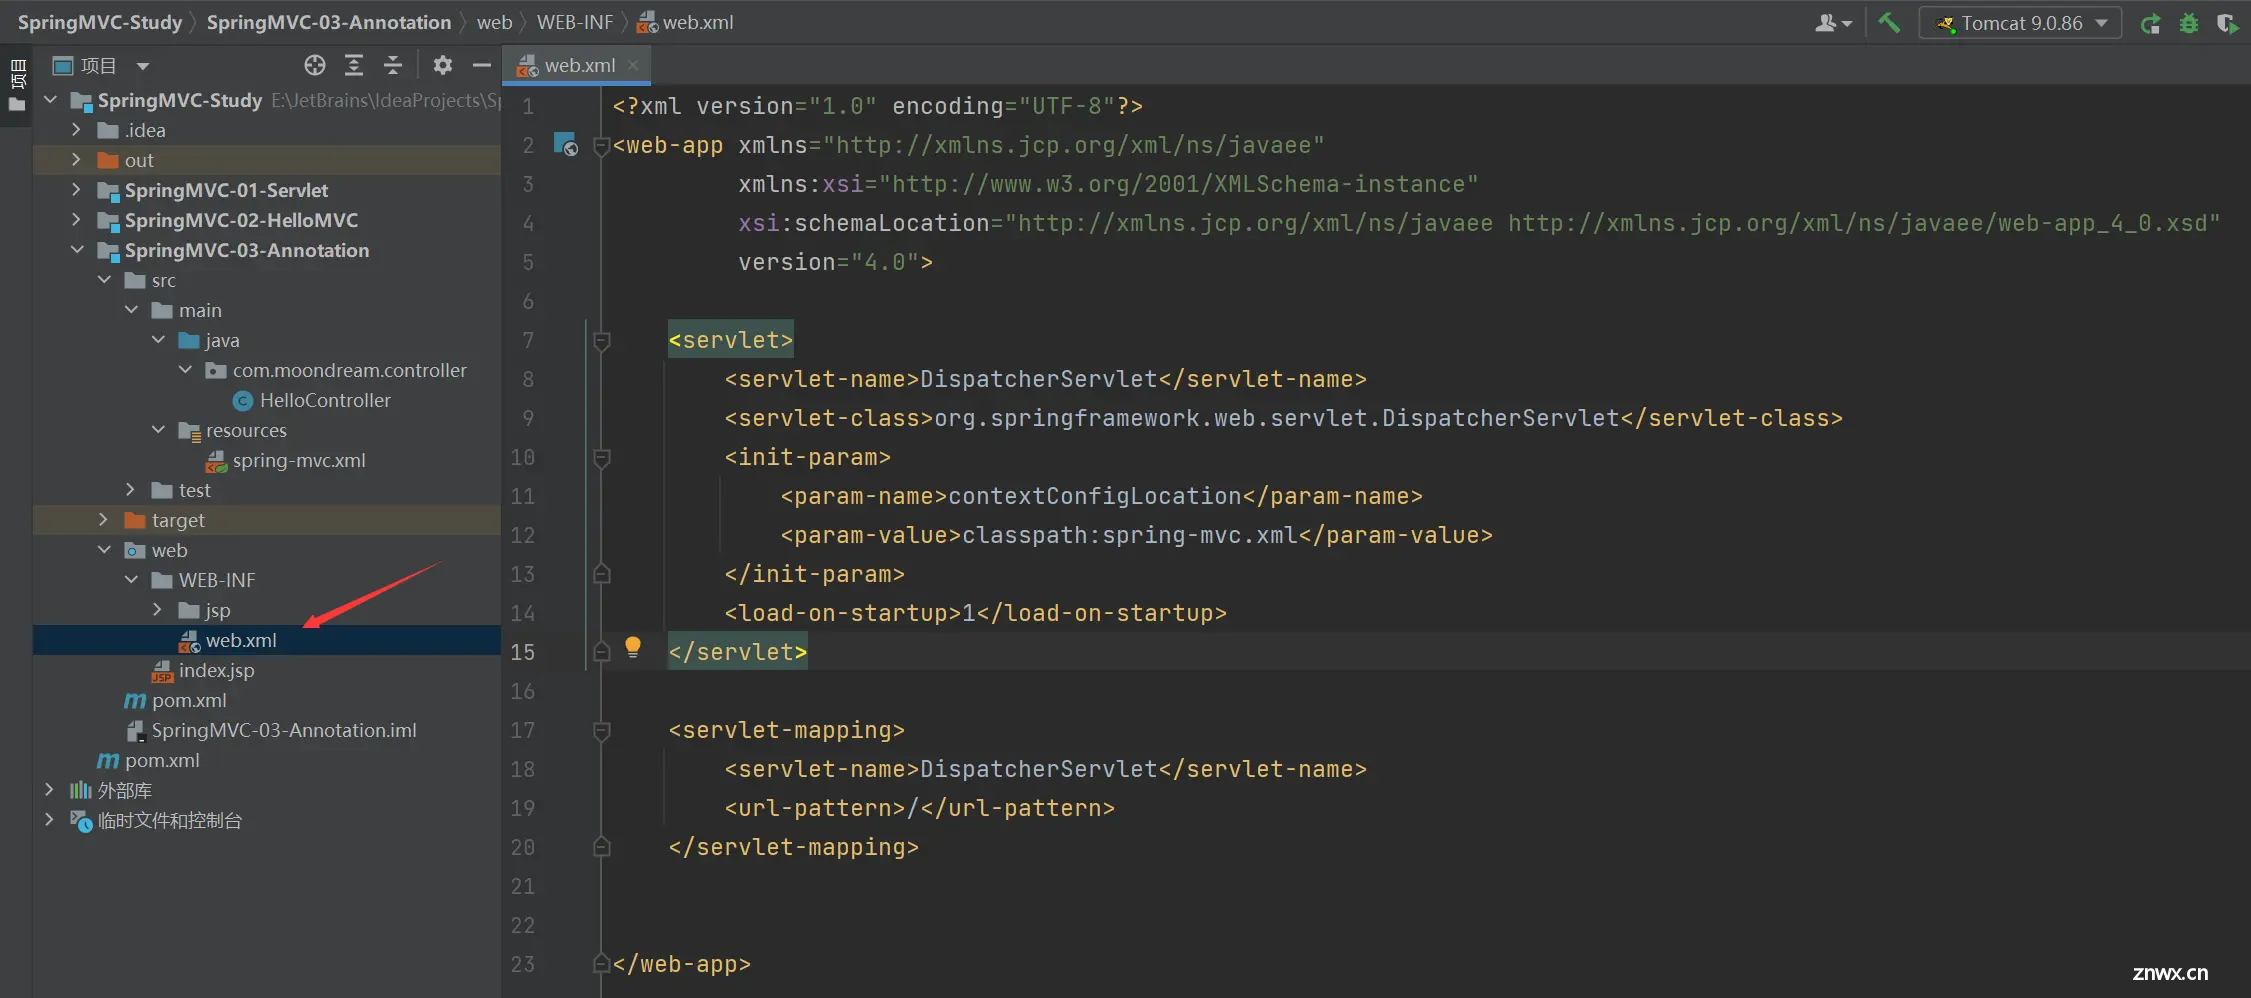Image resolution: width=2251 pixels, height=998 pixels.
Task: Collapse the src folder
Action: (x=104, y=280)
